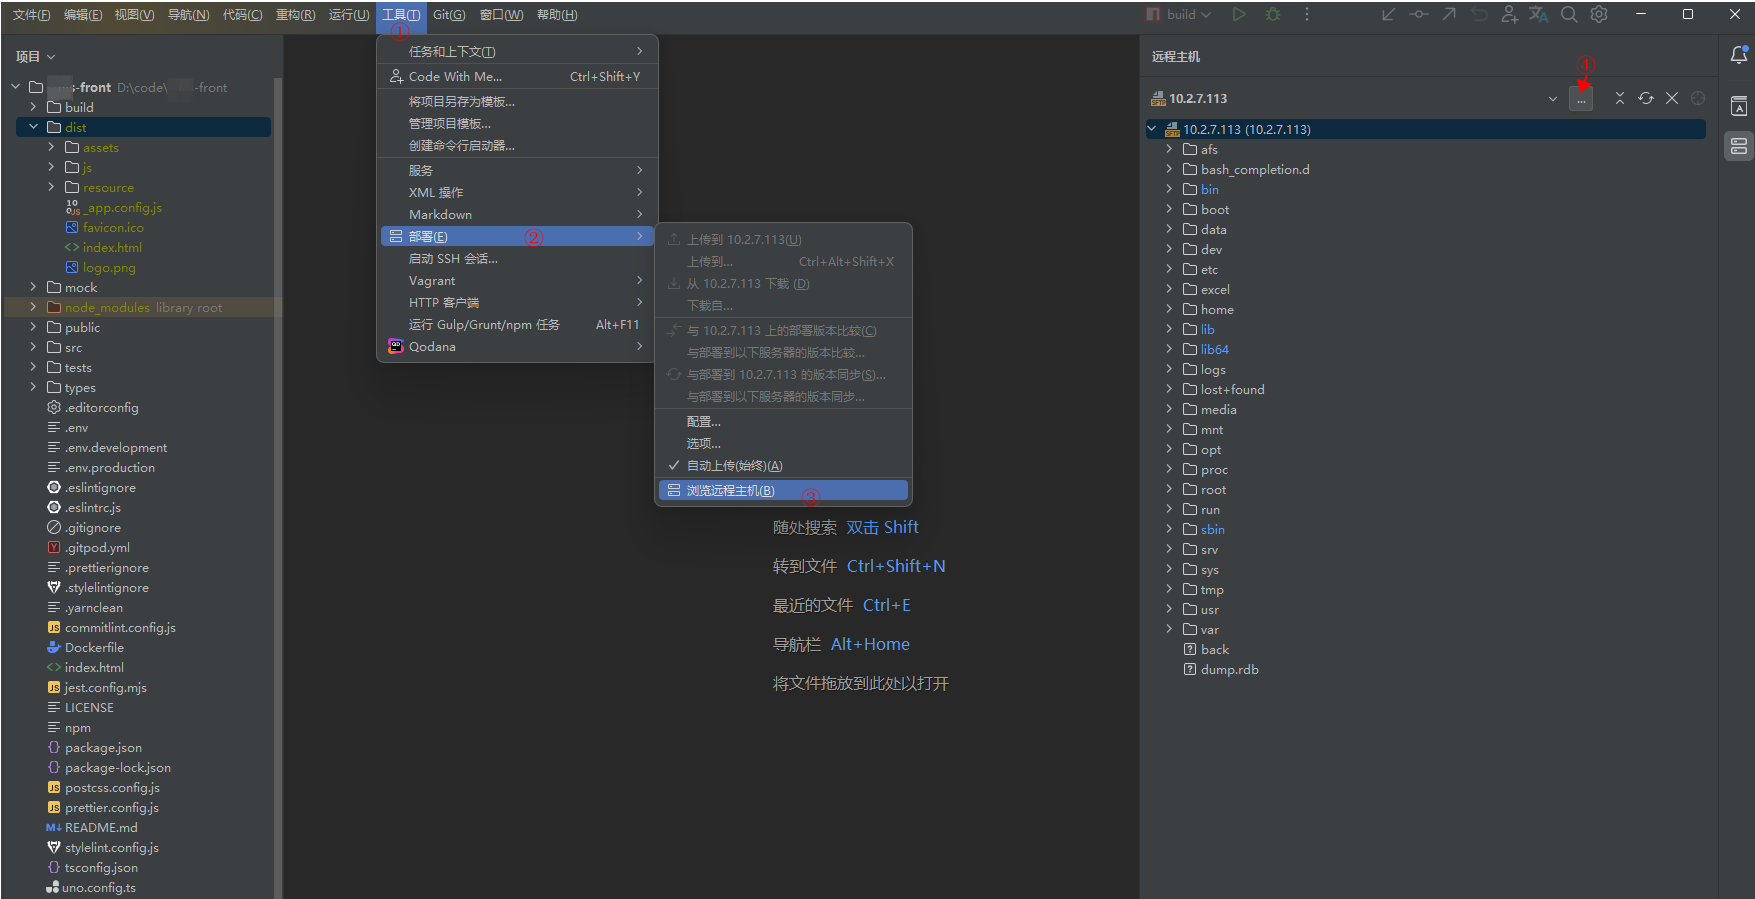Open the 10.2.7.113 server selector dropdown
This screenshot has height=899, width=1755.
pos(1552,99)
